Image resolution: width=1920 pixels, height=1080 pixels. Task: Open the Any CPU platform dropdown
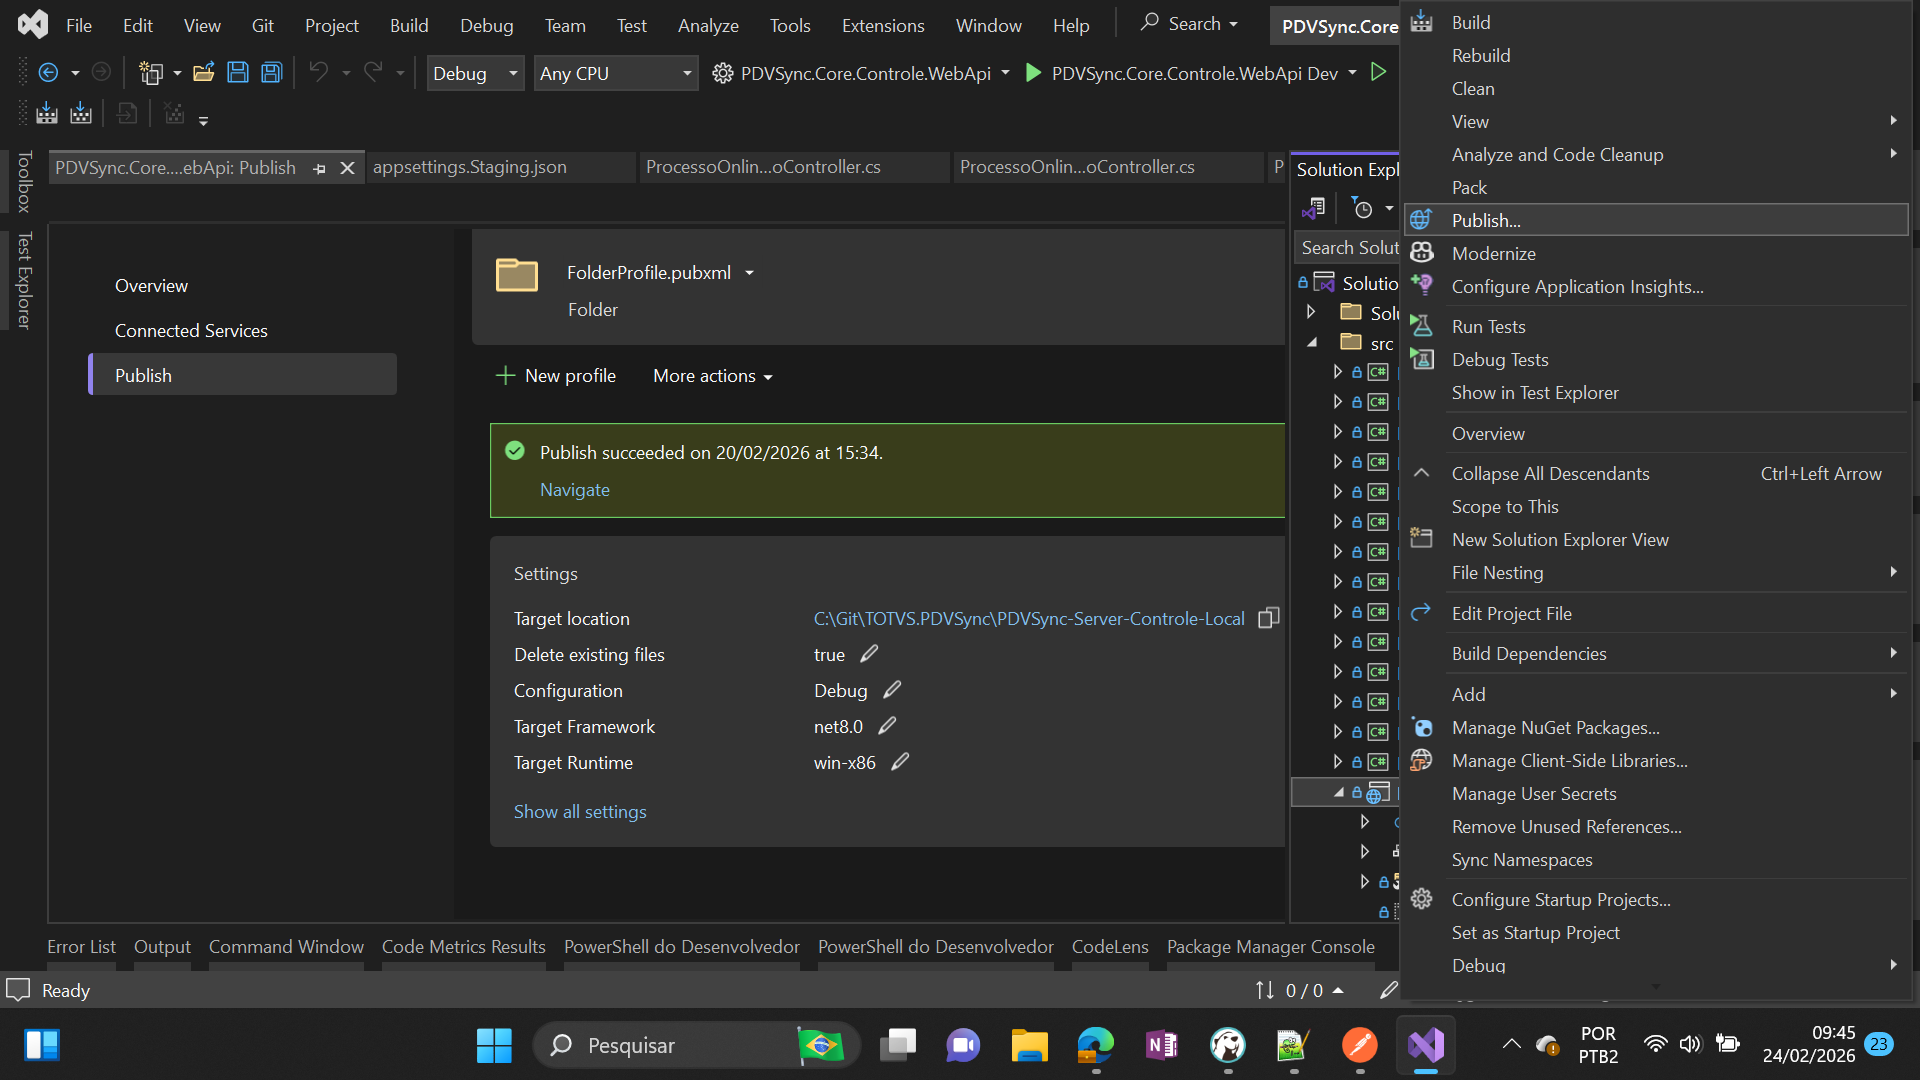pos(687,73)
